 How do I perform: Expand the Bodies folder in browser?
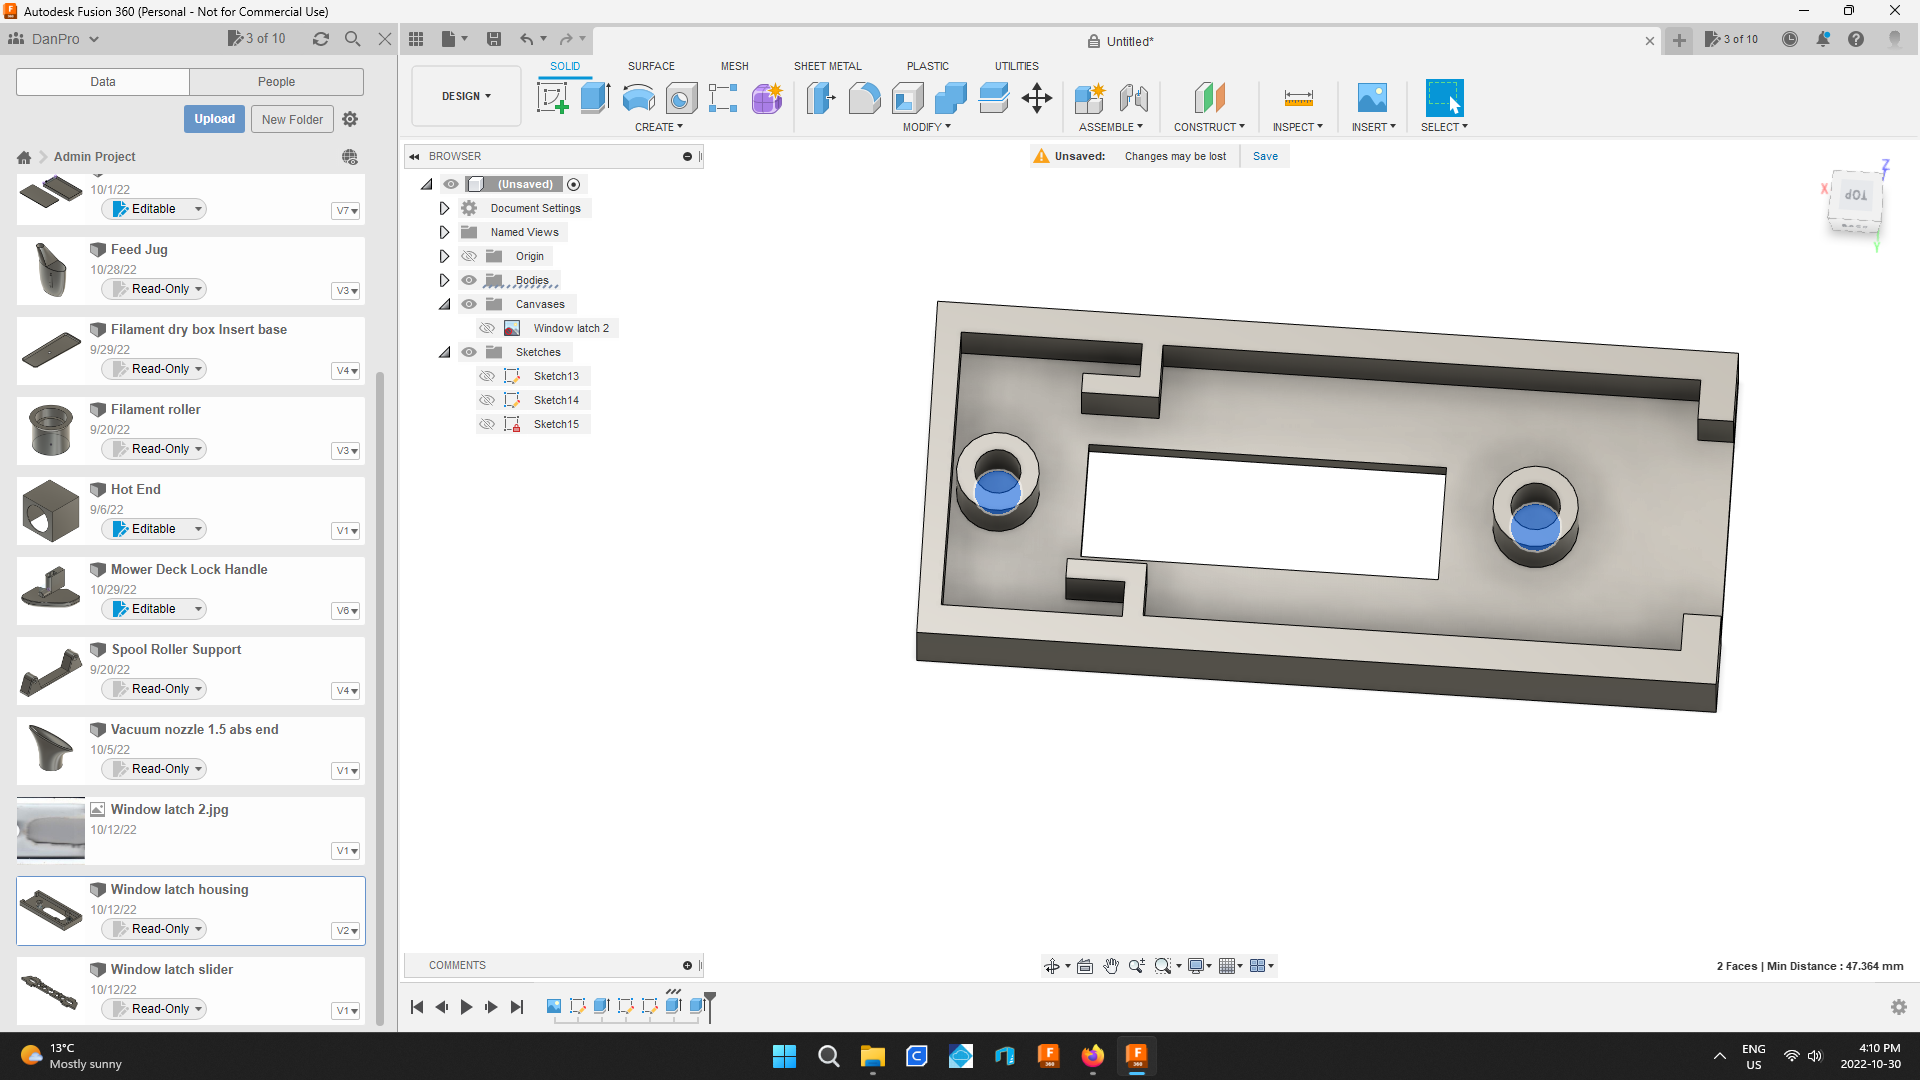446,280
